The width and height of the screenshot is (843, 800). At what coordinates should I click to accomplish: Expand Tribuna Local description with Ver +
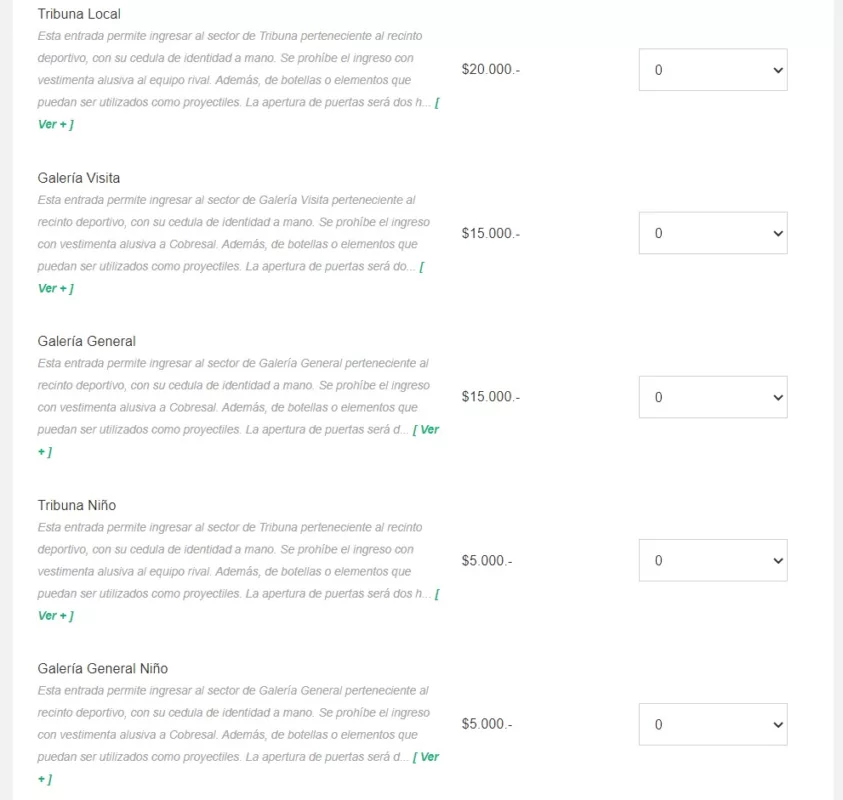pos(55,125)
